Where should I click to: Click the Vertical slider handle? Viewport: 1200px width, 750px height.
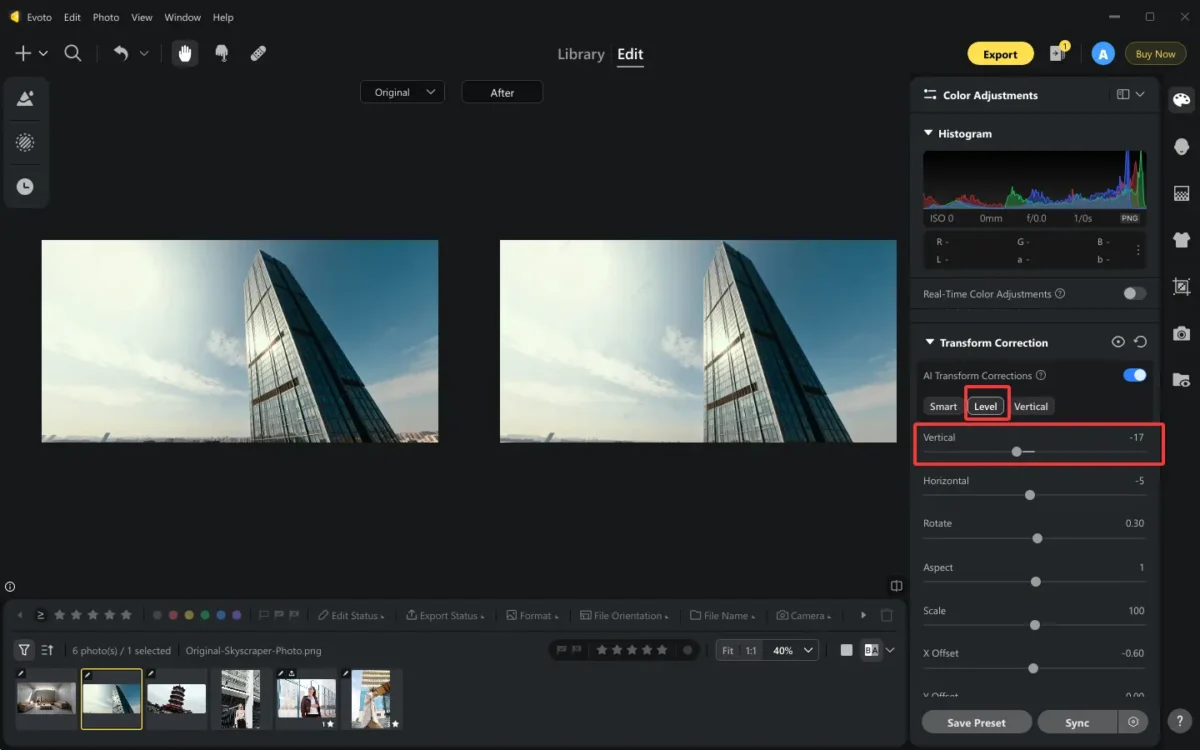1016,452
